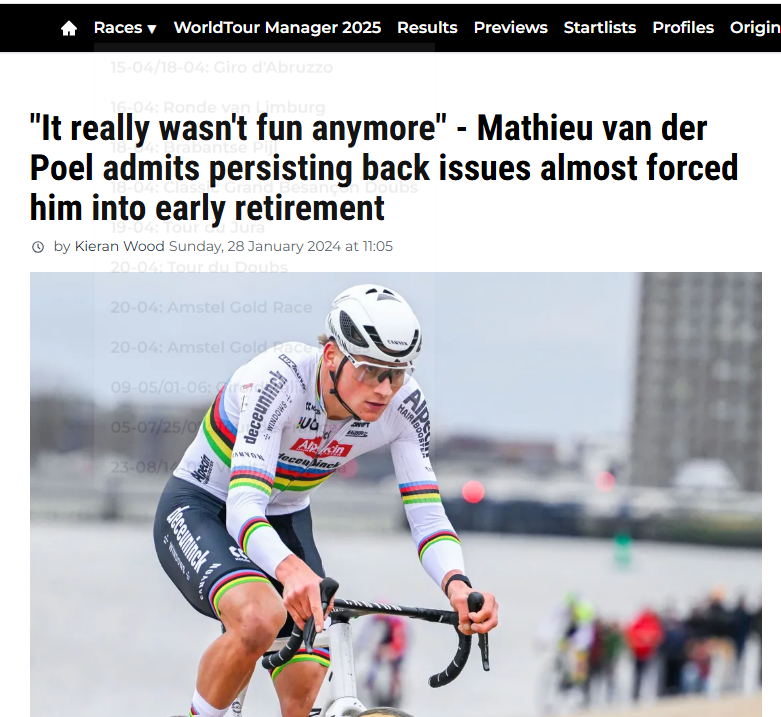This screenshot has height=717, width=781.
Task: Open the Startlists page
Action: pos(600,28)
